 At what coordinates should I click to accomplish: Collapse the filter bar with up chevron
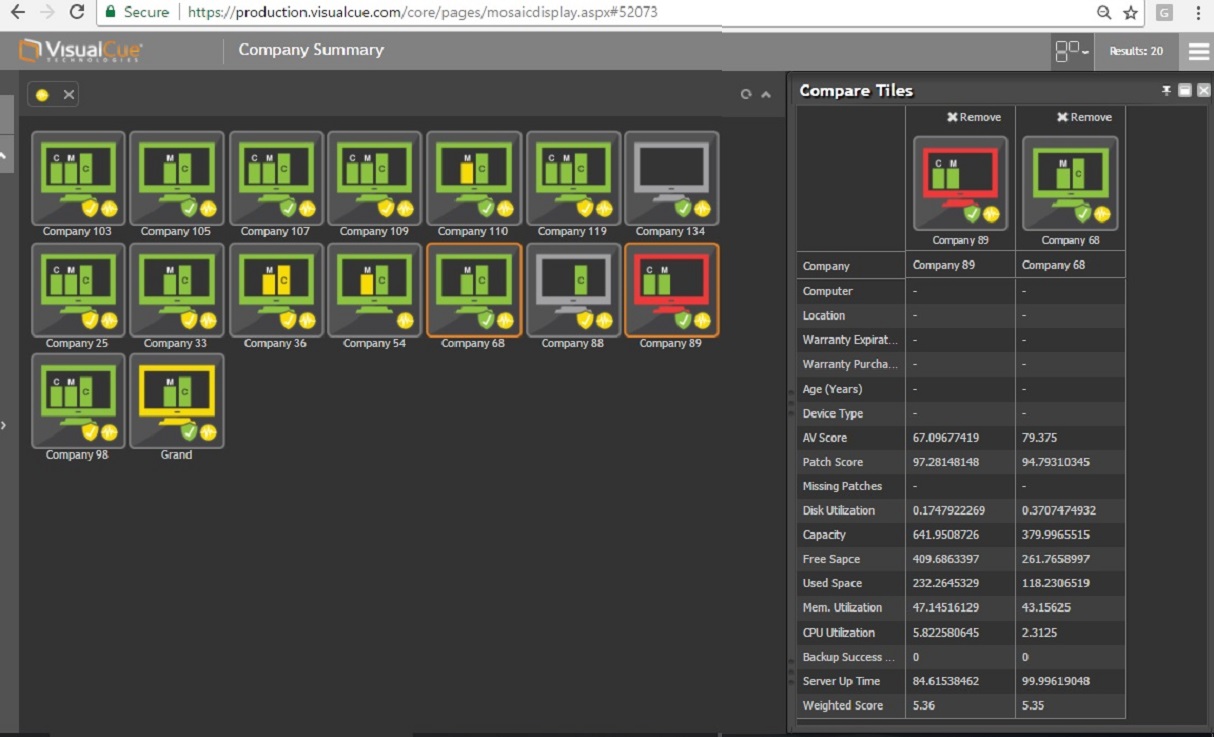click(x=766, y=95)
